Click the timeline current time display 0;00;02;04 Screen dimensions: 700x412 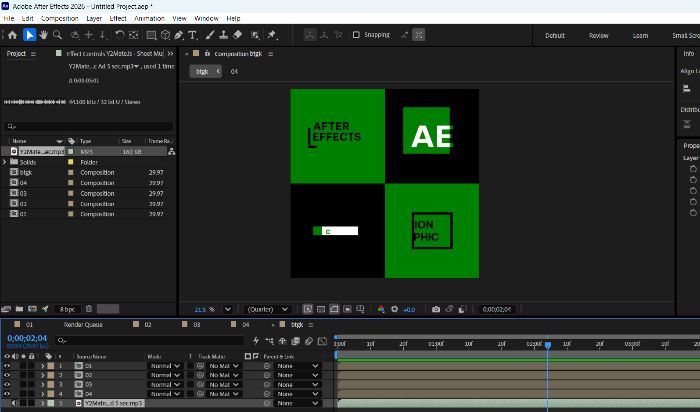tap(27, 338)
